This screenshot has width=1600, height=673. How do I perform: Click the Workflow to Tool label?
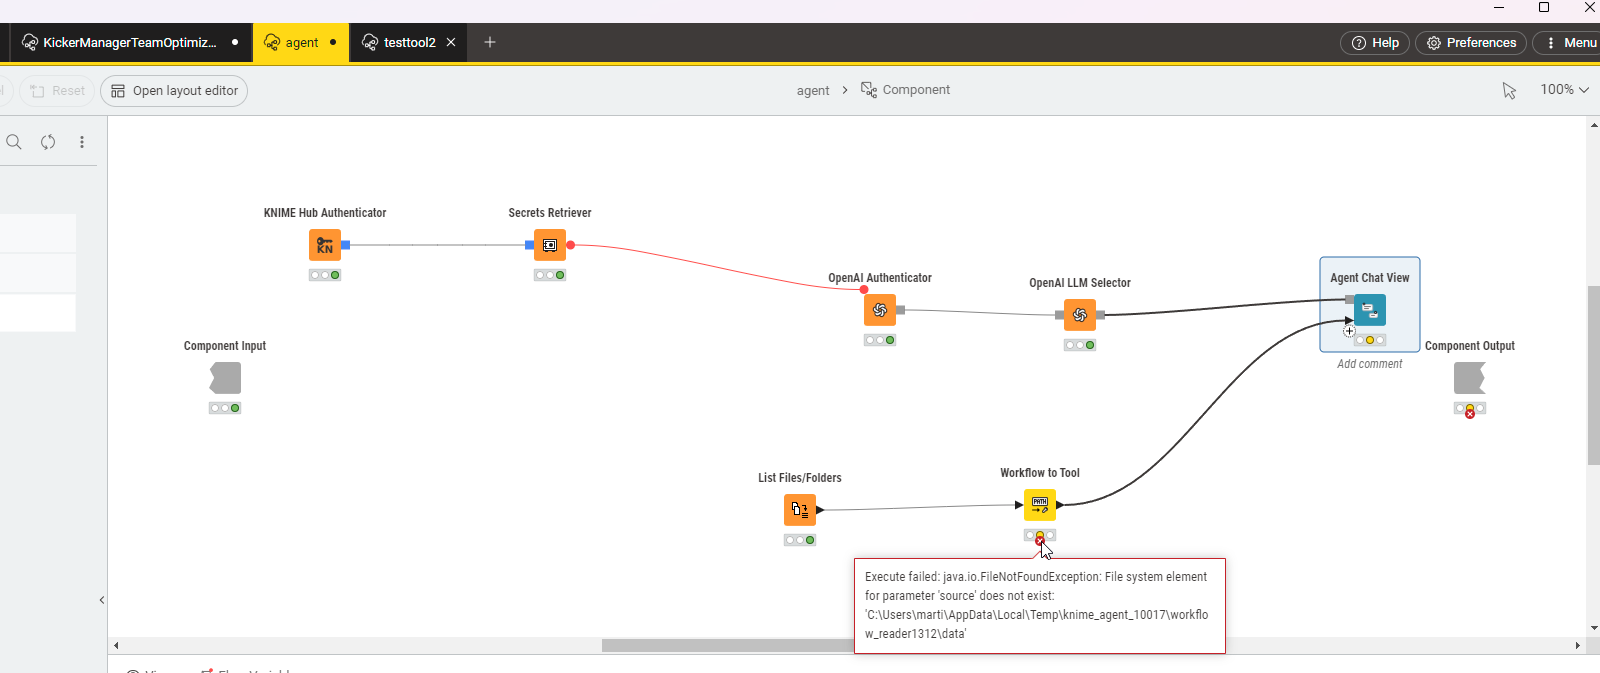pos(1040,473)
